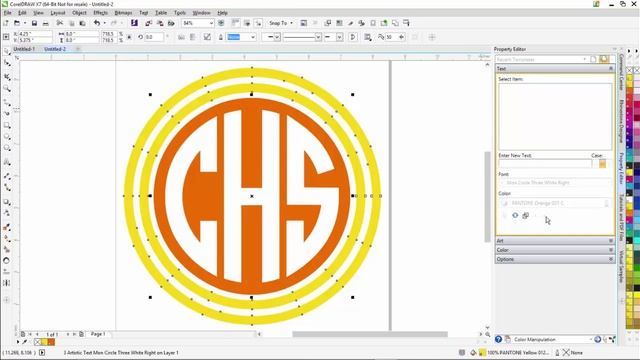Select the Polygon tool in the toolbox
This screenshot has height=360, width=640.
[7, 148]
